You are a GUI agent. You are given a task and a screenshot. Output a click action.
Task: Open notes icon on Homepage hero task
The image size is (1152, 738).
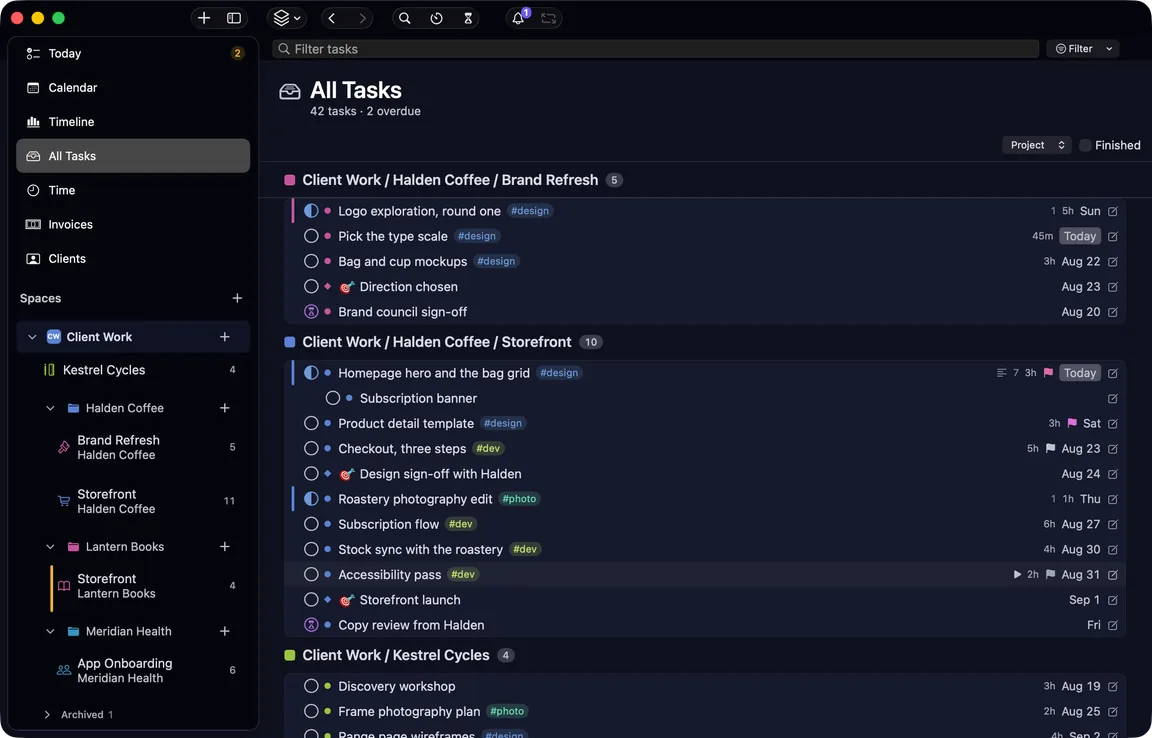click(x=1001, y=373)
